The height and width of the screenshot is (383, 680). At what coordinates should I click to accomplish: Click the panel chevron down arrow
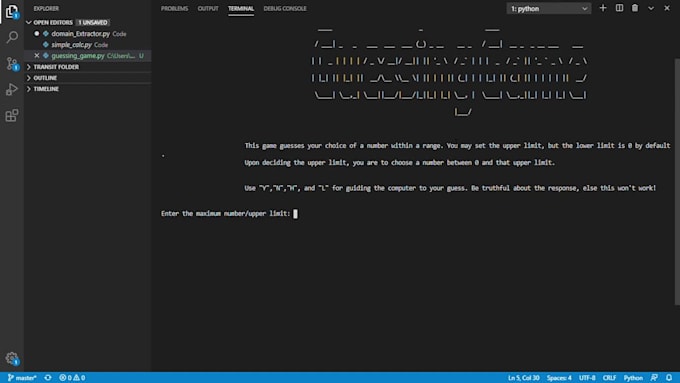click(651, 8)
